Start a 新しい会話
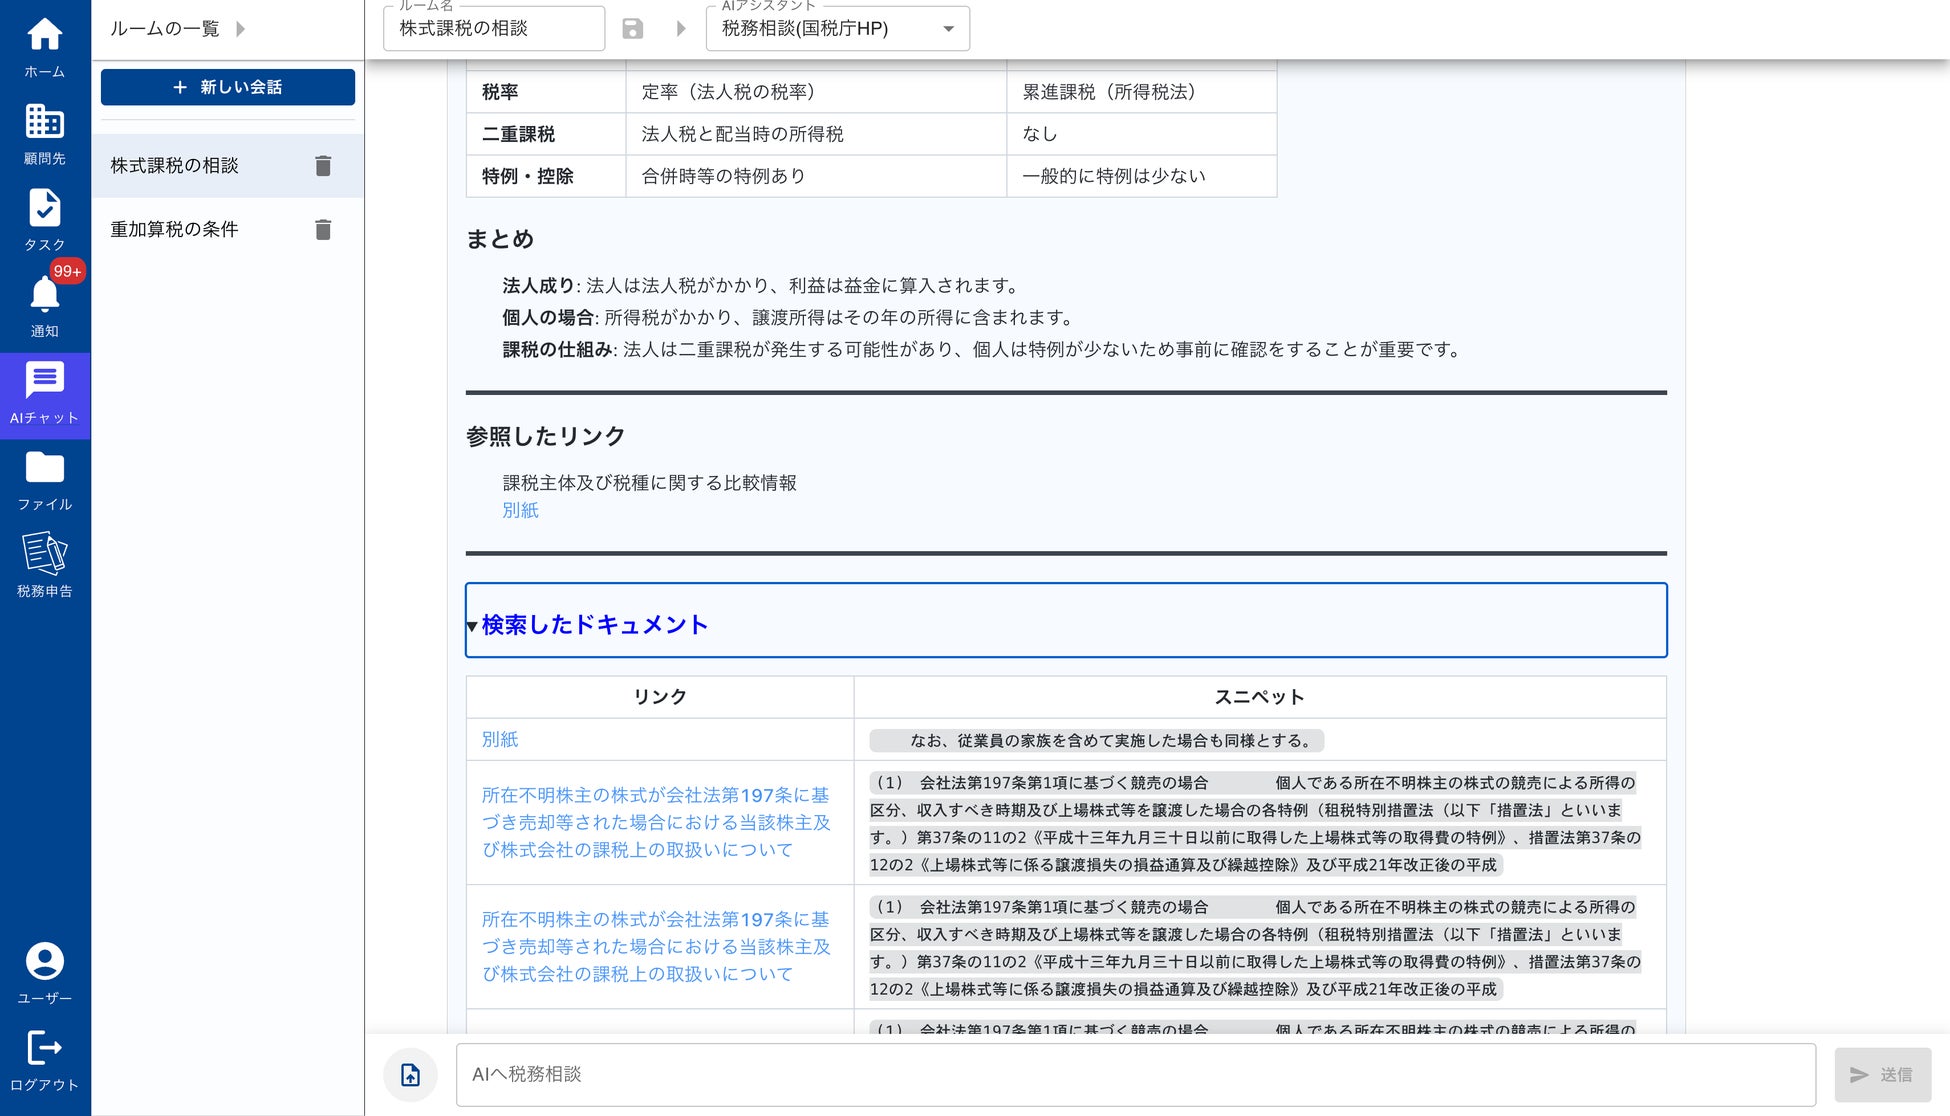 [228, 87]
